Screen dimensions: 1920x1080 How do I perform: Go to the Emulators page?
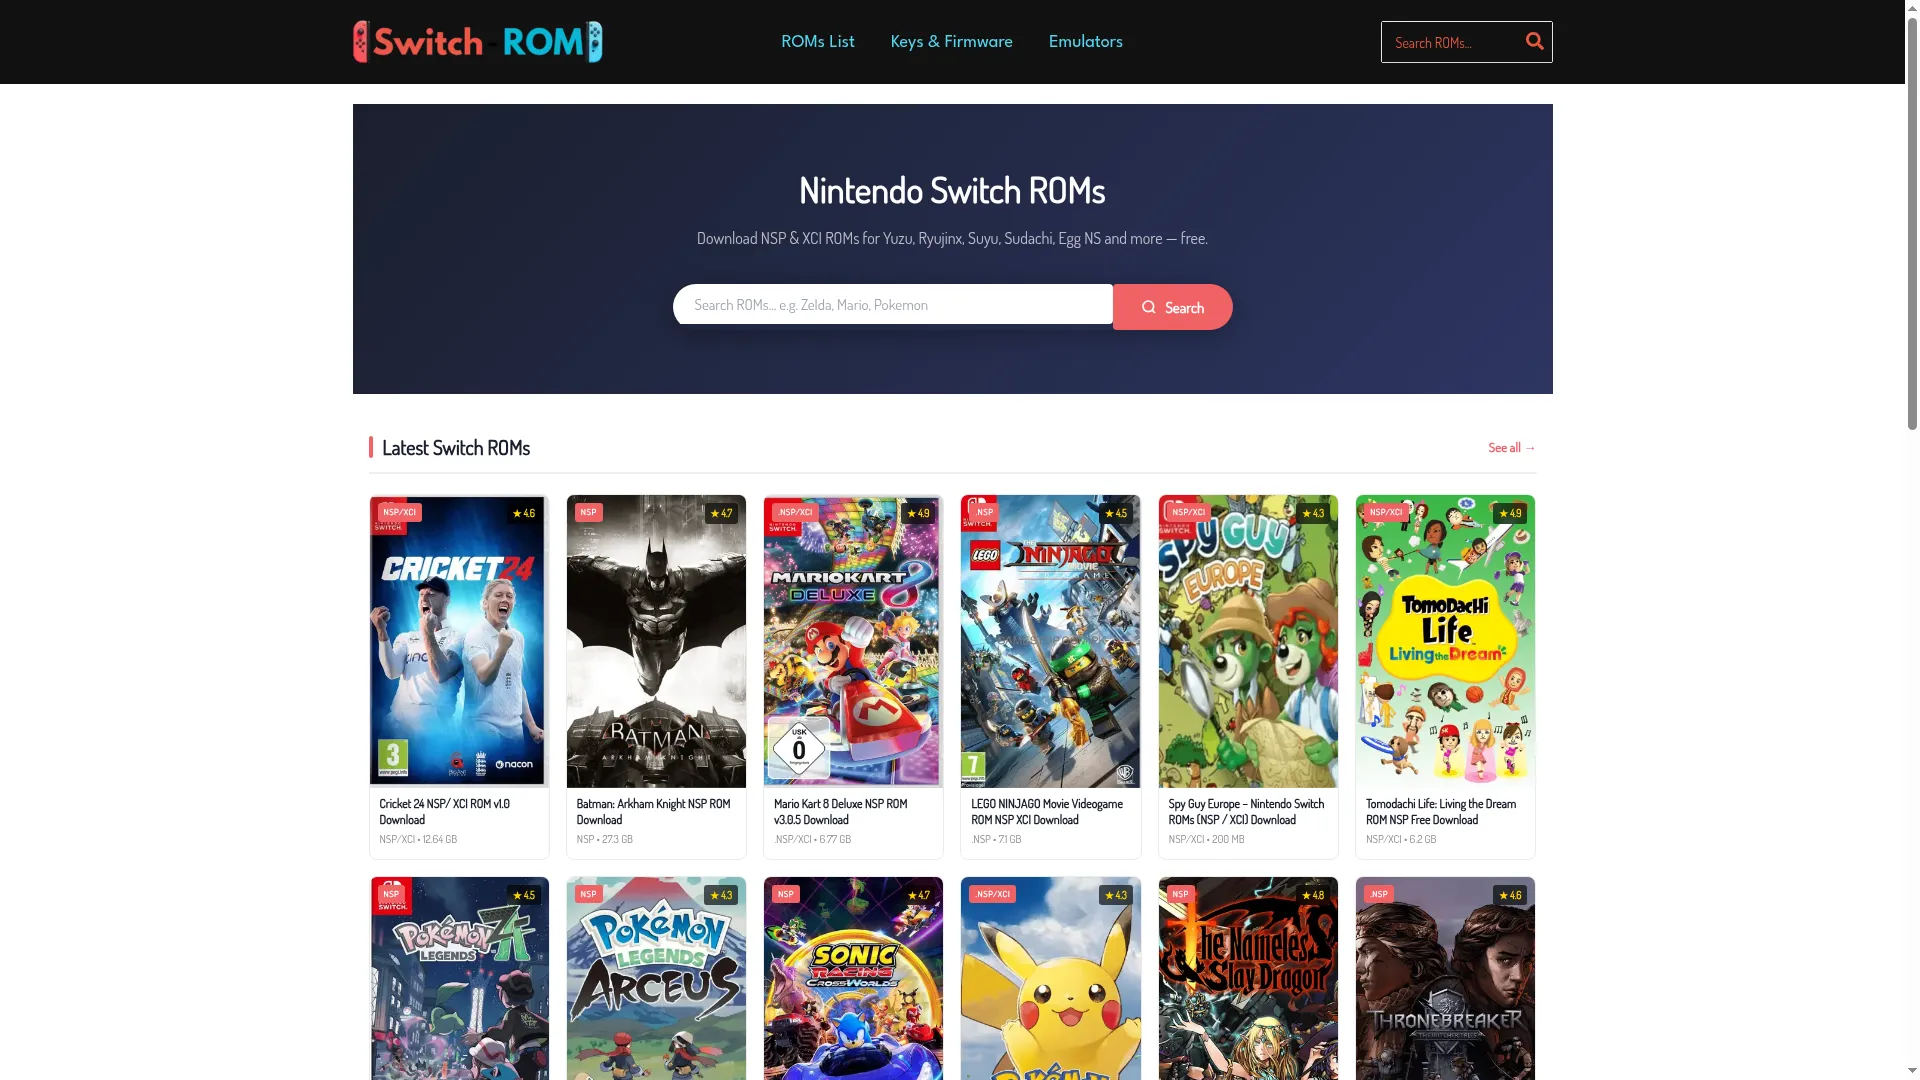coord(1085,41)
